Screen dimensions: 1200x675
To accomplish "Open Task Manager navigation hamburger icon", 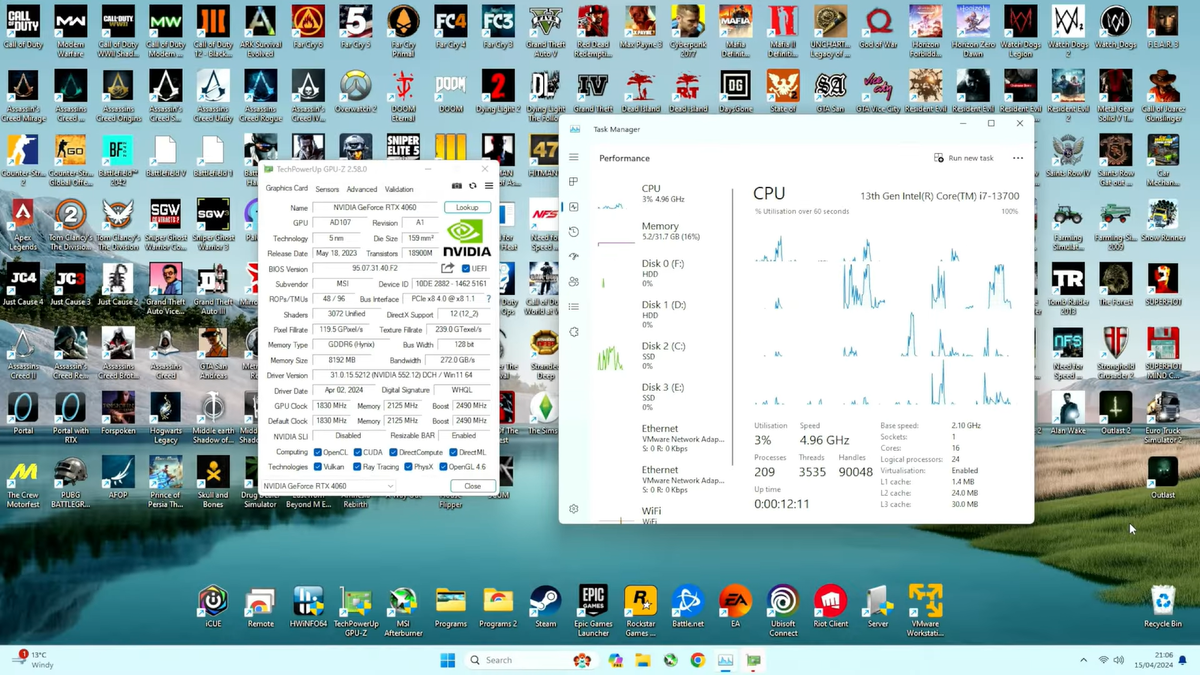I will click(x=574, y=157).
